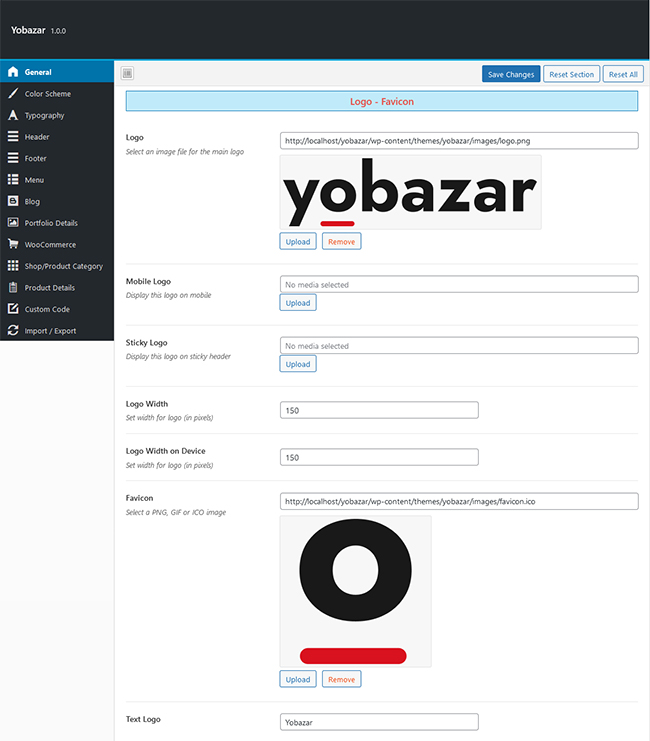Click the Footer lines icon
Viewport: 650px width, 741px height.
13,158
